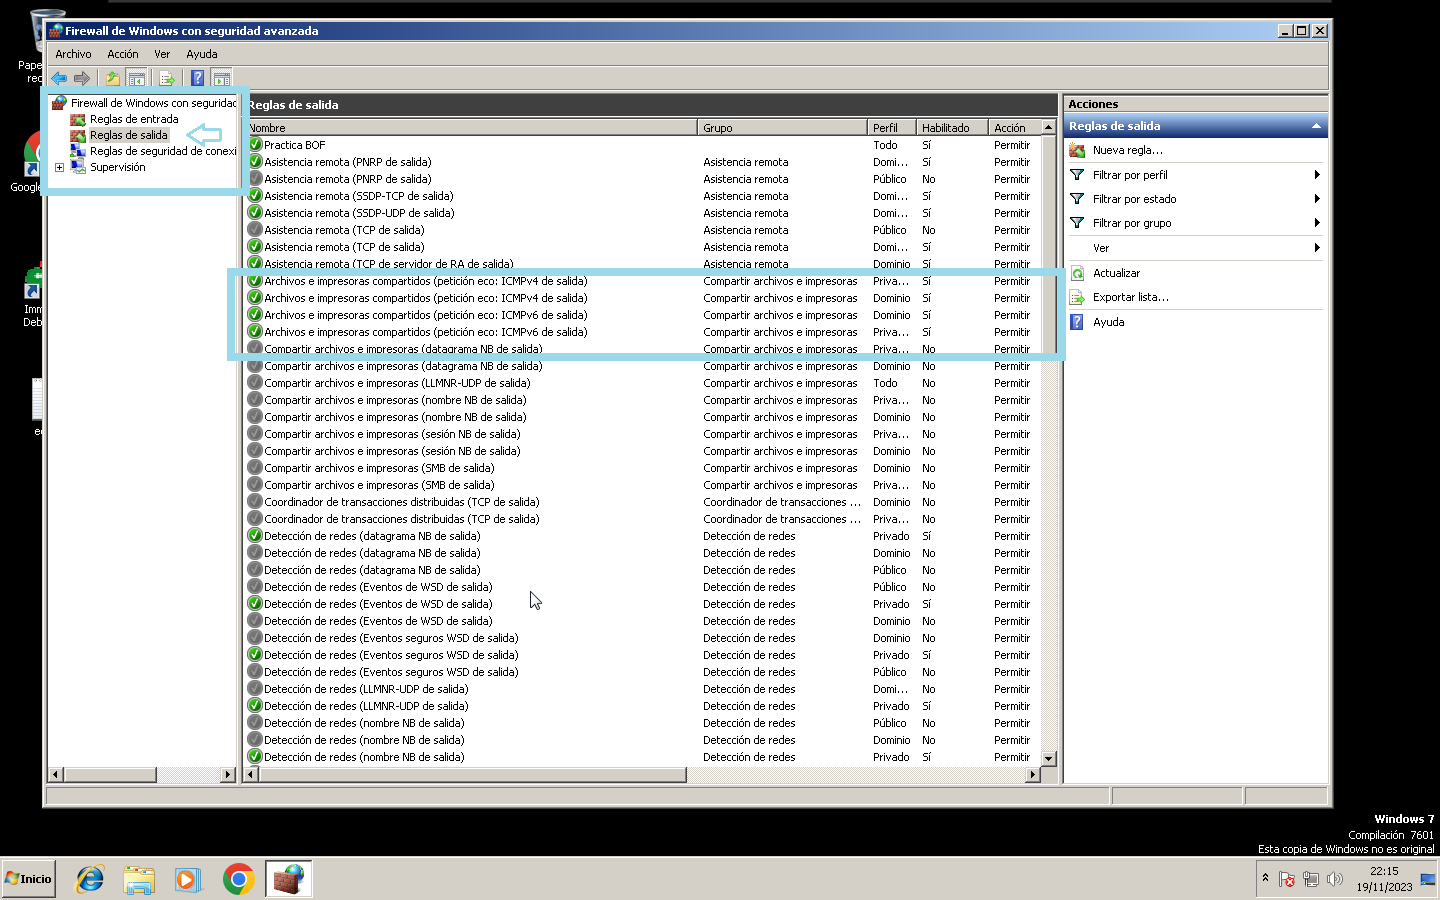Screen dimensions: 1440x900
Task: Click Ayuda in the Acciones pane
Action: tap(1108, 322)
